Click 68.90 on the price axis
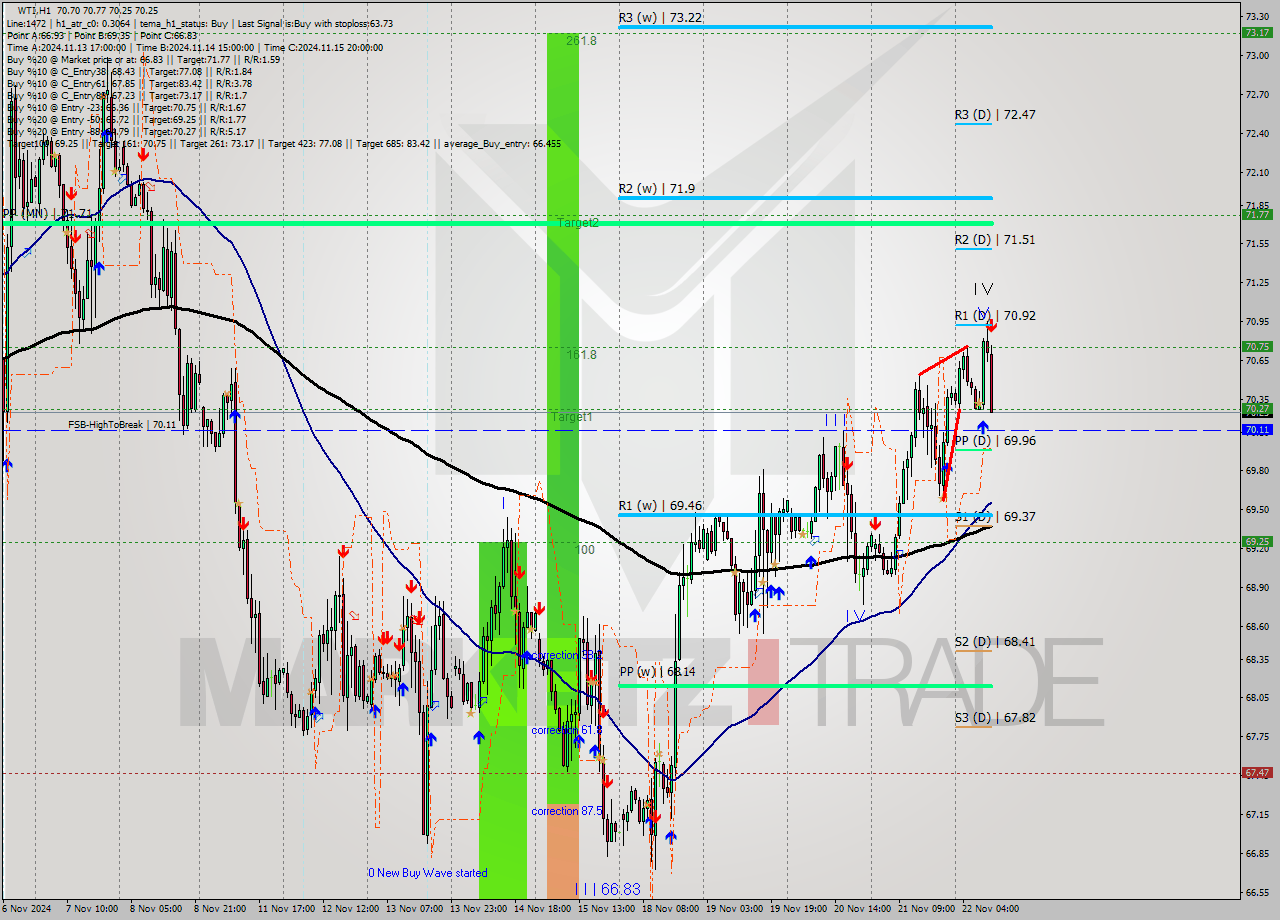Image resolution: width=1280 pixels, height=920 pixels. point(1256,588)
